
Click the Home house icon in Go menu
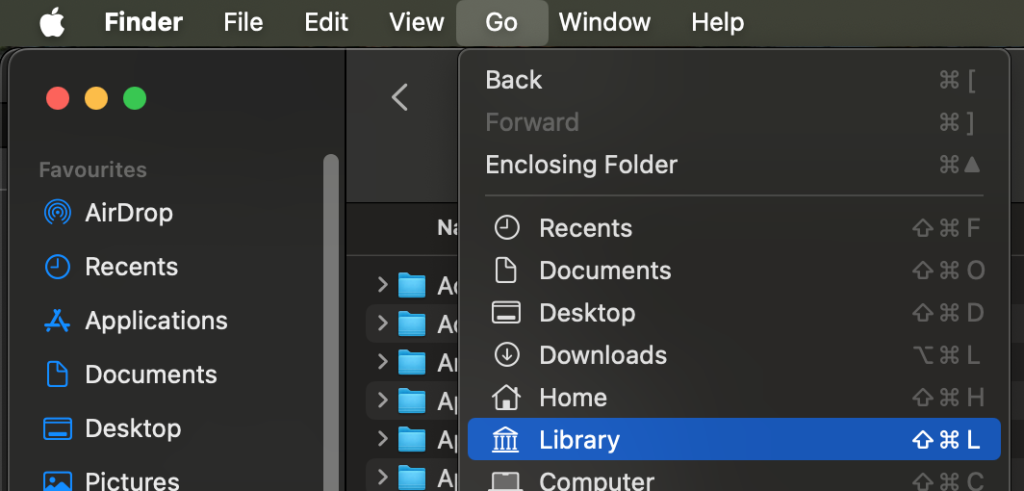[x=506, y=398]
